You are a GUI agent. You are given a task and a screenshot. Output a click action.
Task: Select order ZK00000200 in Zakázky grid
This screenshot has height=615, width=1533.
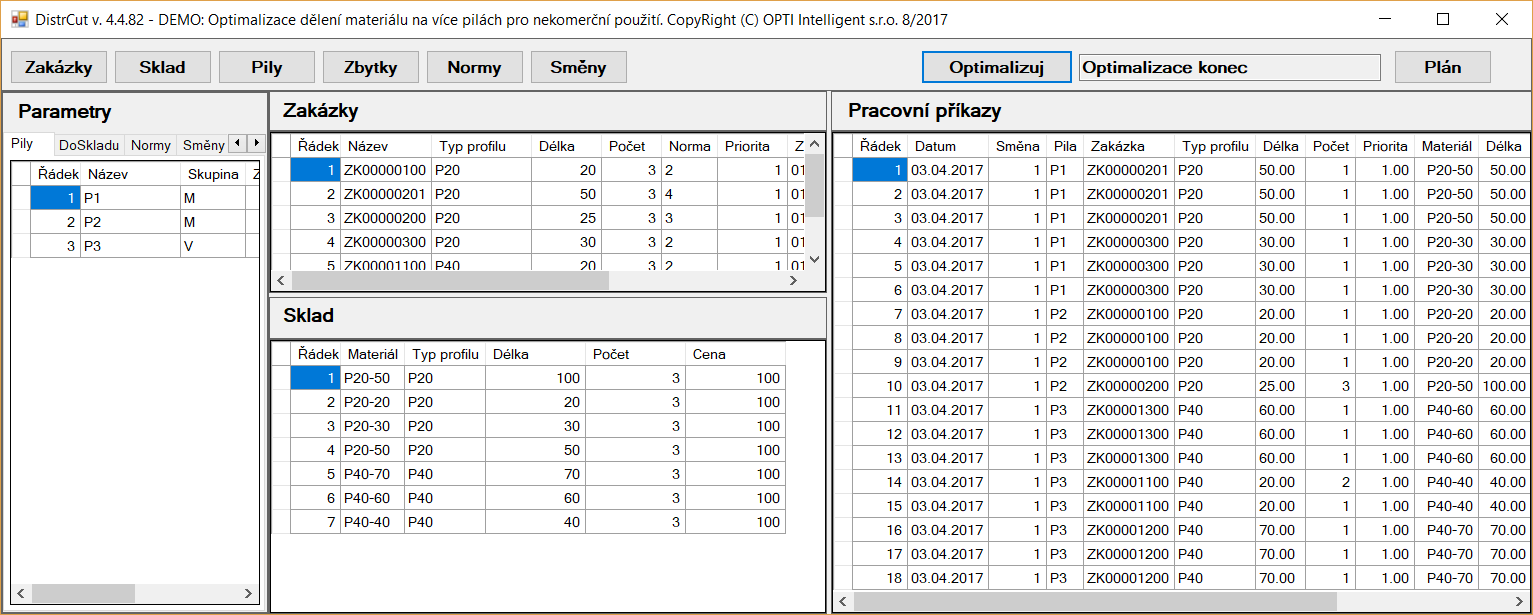[539, 218]
